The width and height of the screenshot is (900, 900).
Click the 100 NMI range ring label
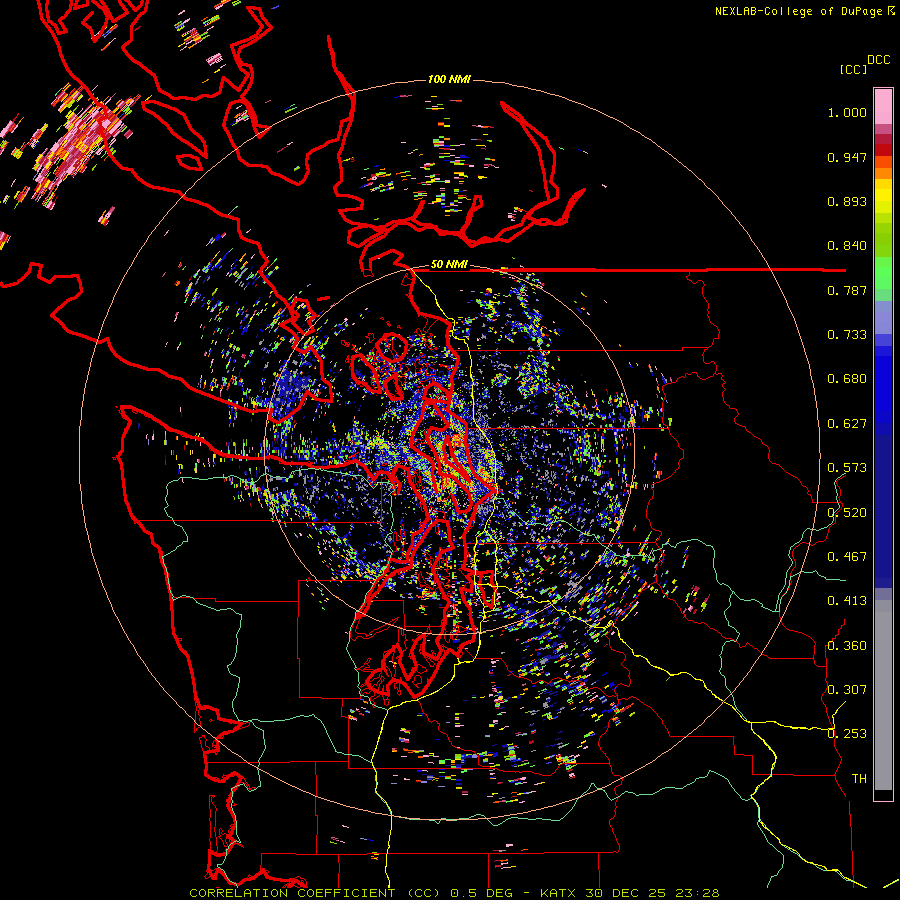point(449,79)
